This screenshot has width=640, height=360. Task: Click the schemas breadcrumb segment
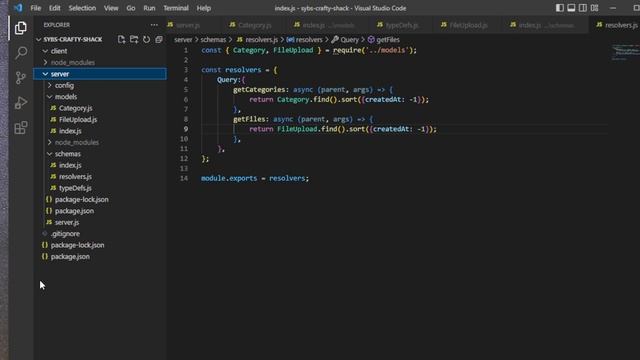213,40
